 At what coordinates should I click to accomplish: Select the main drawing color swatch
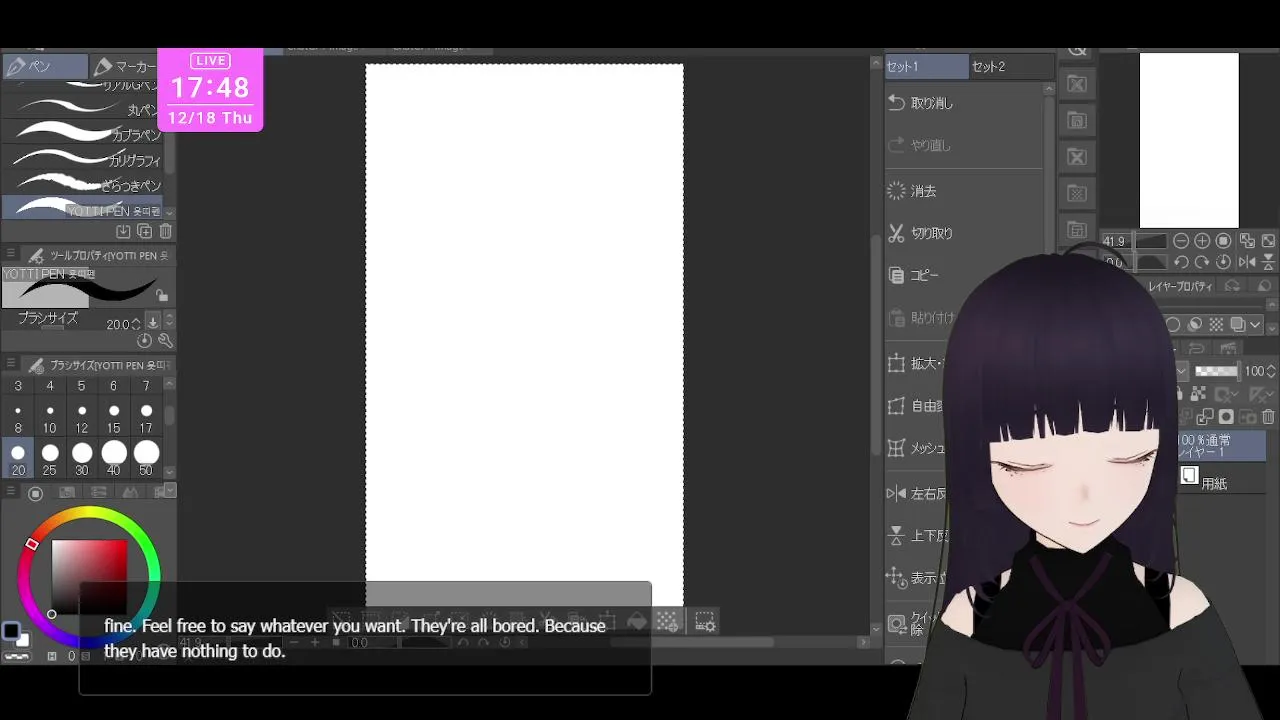(x=10, y=630)
